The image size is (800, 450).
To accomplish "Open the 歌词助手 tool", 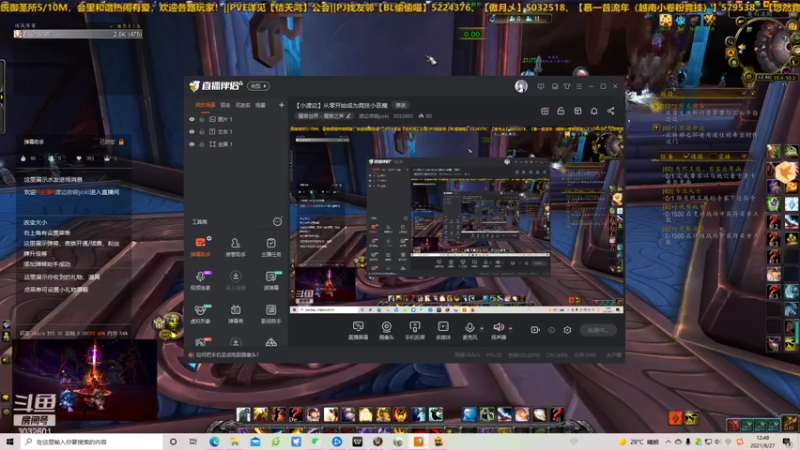I will pos(271,314).
